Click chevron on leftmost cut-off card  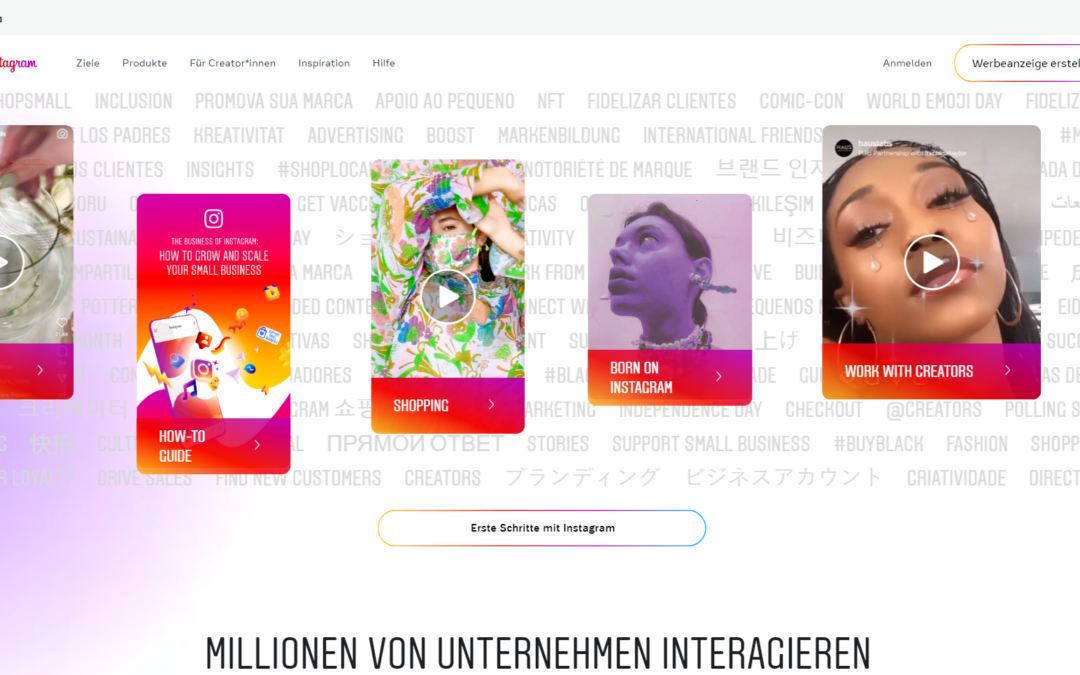coord(40,370)
